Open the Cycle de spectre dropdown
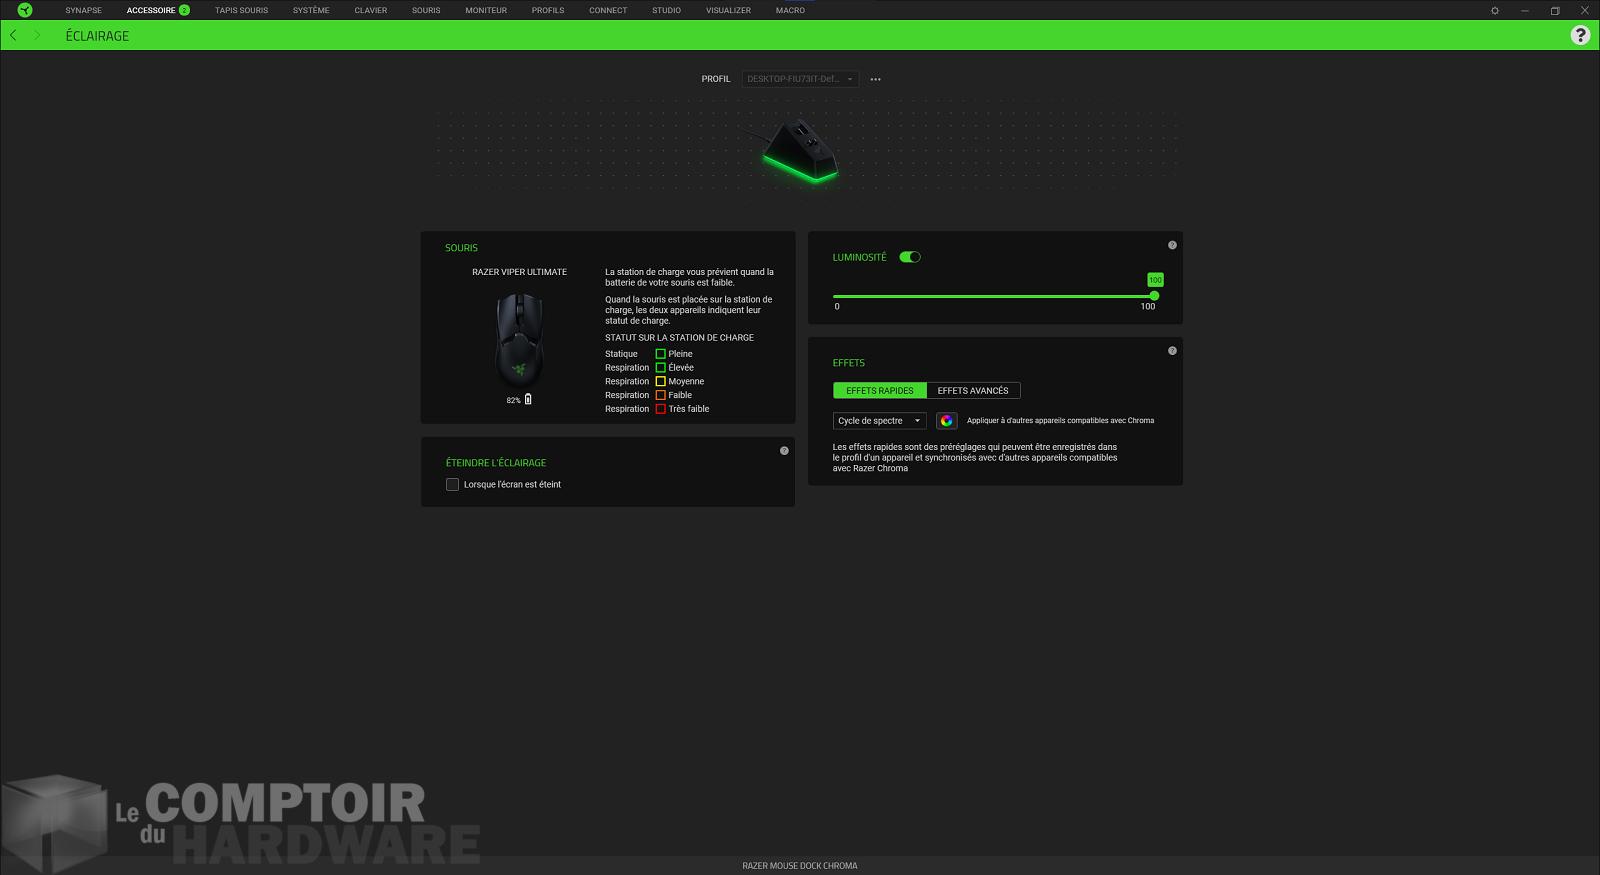 pos(879,421)
